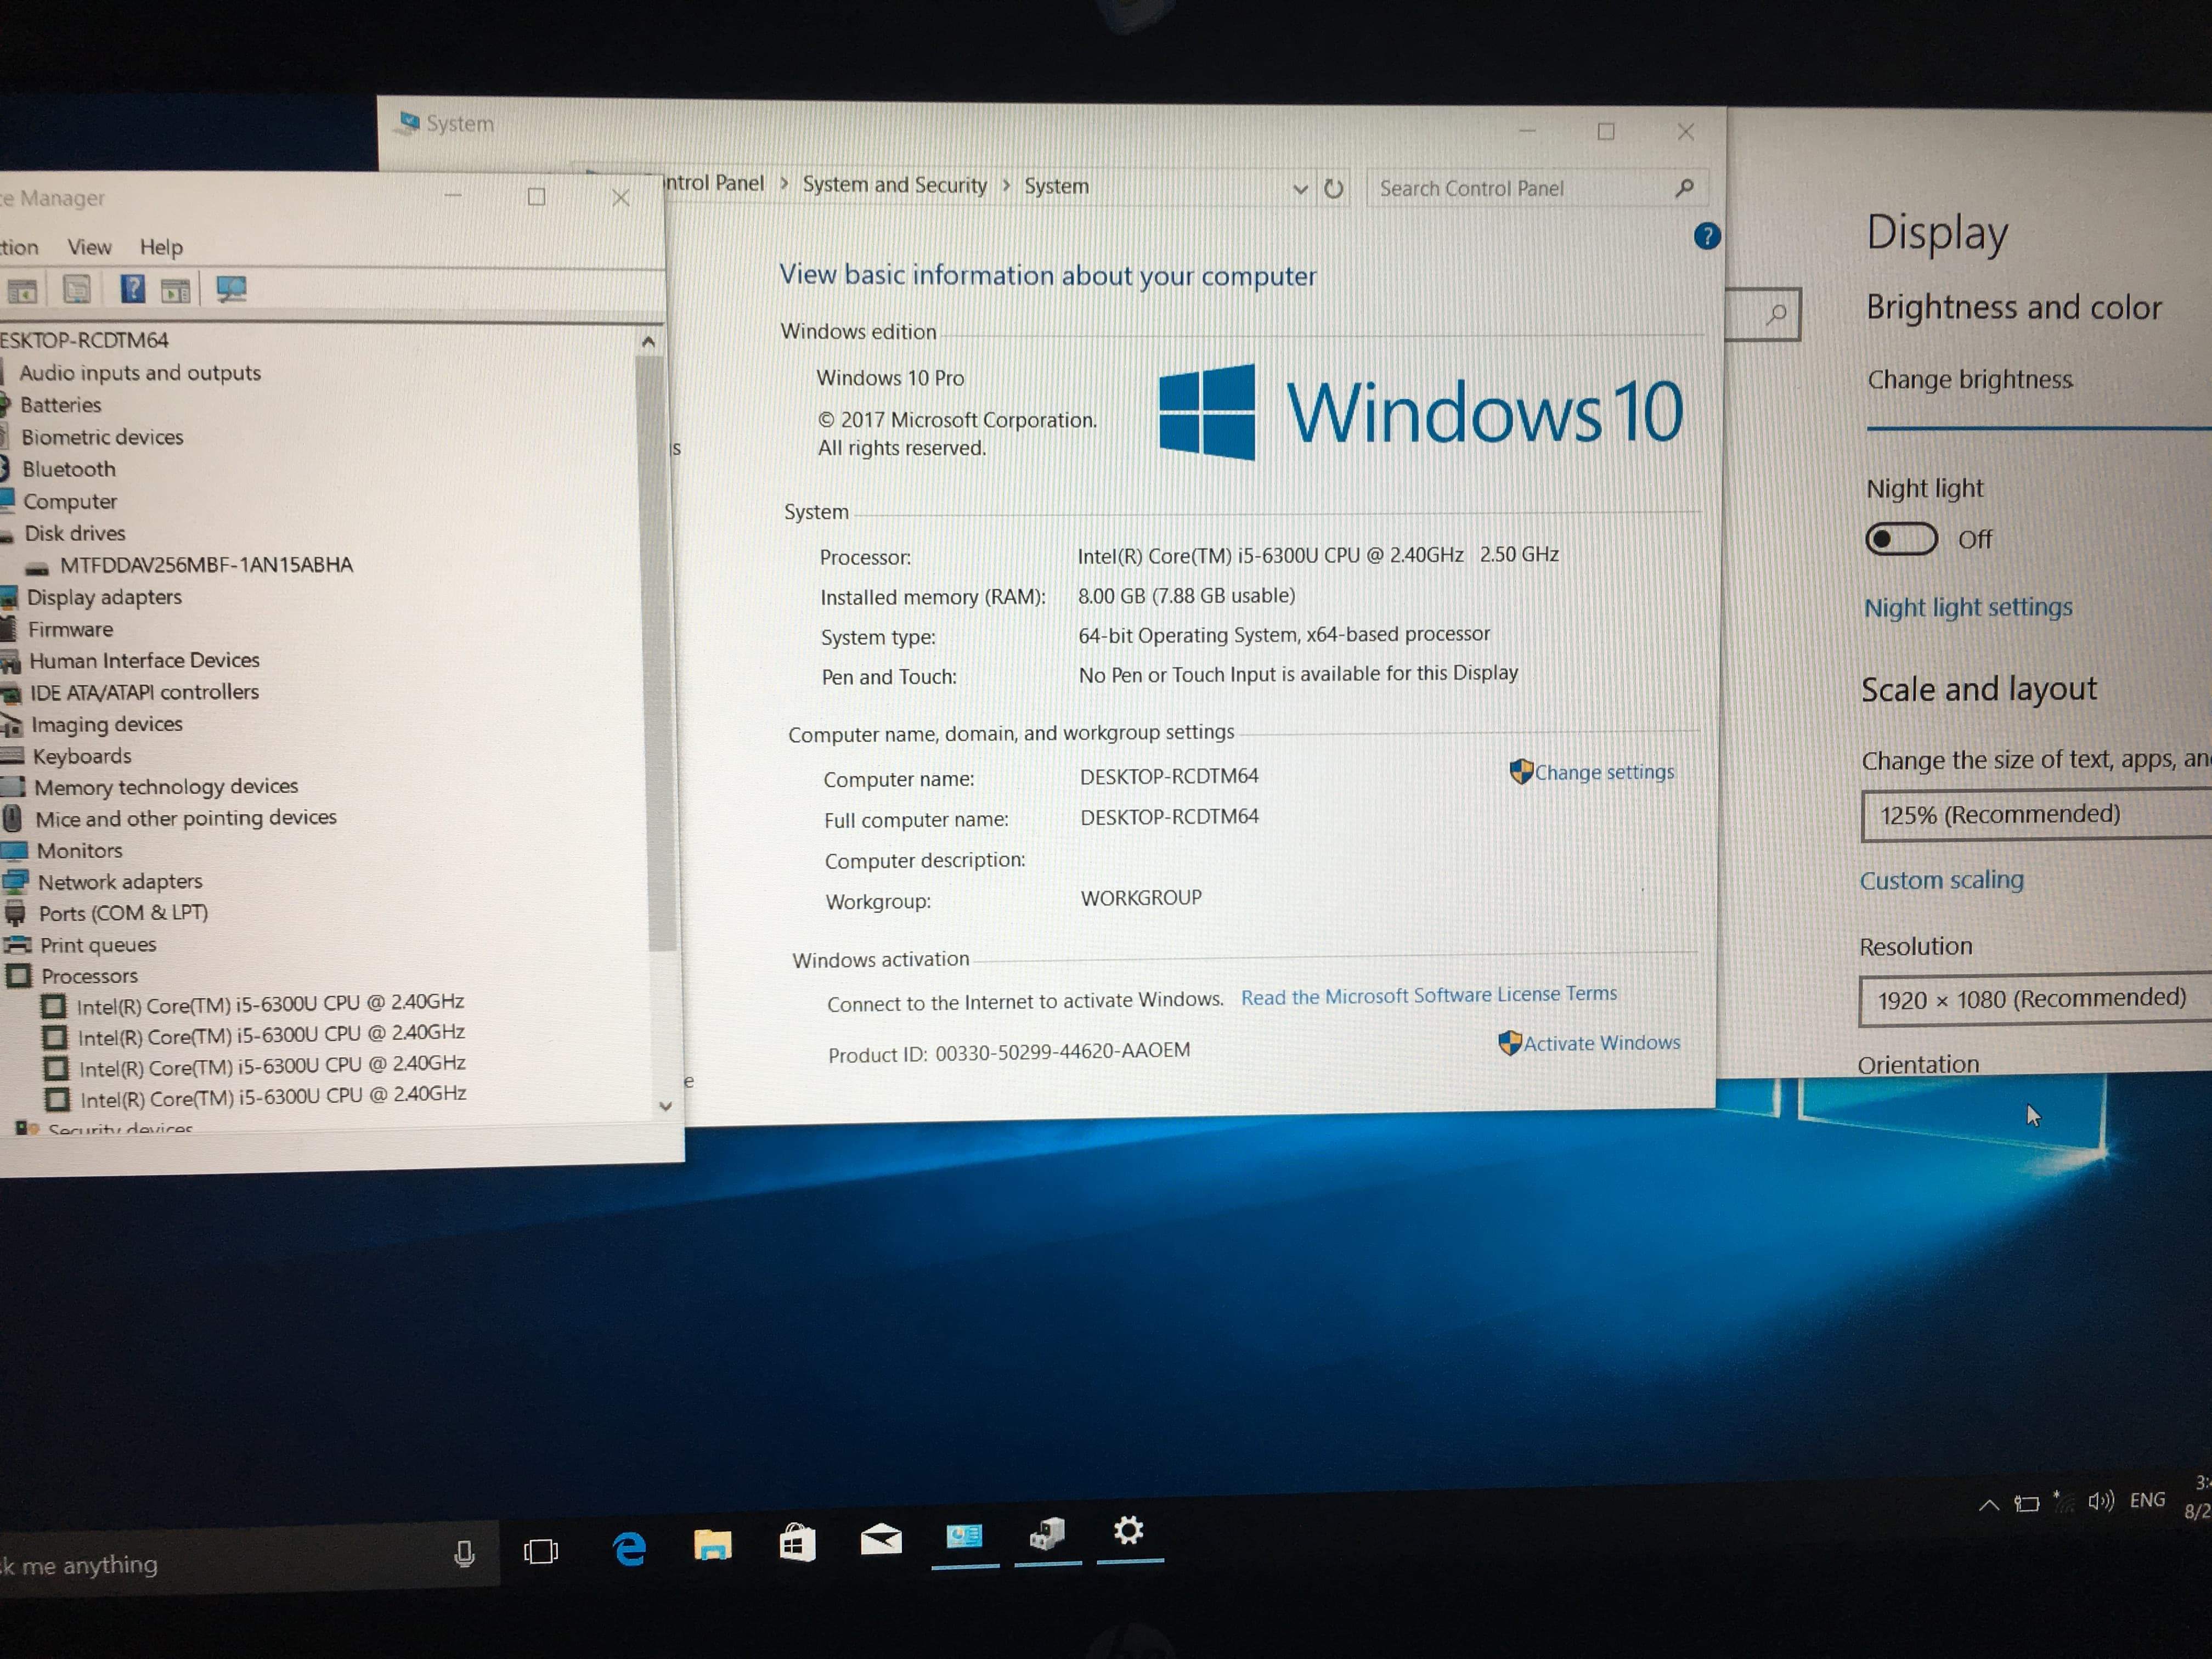Click the ENG language indicator
Image resolution: width=2212 pixels, height=1659 pixels.
coord(2147,1499)
